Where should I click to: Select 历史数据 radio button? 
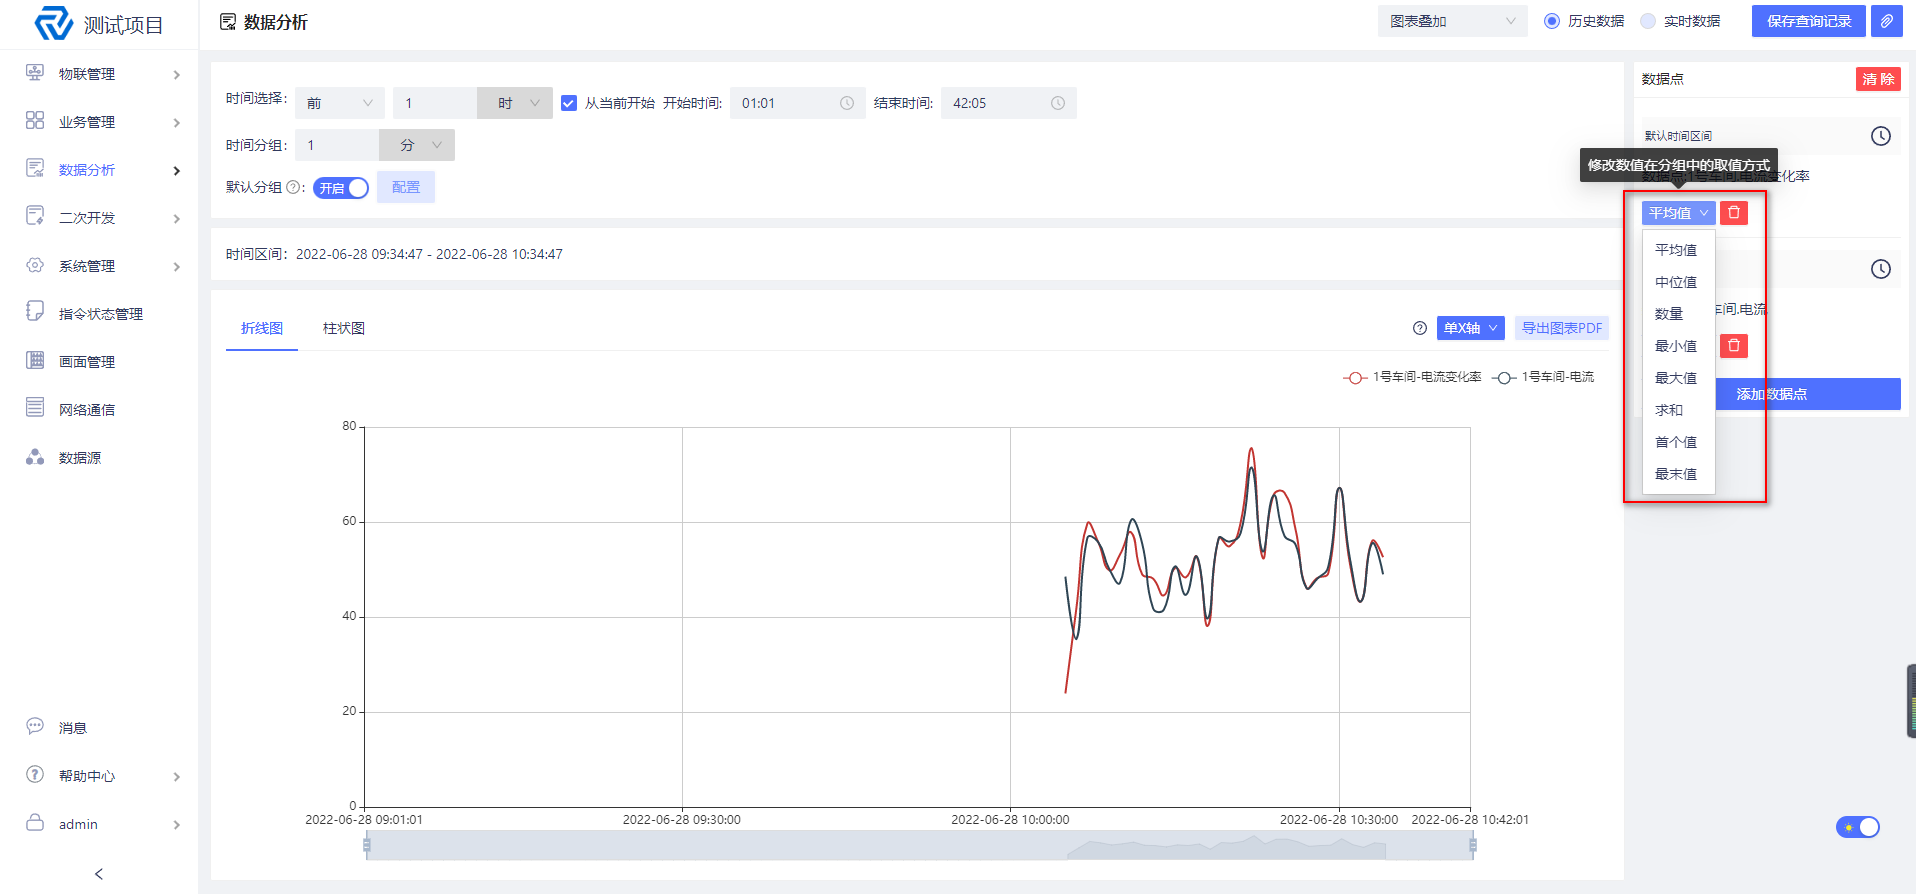1552,21
